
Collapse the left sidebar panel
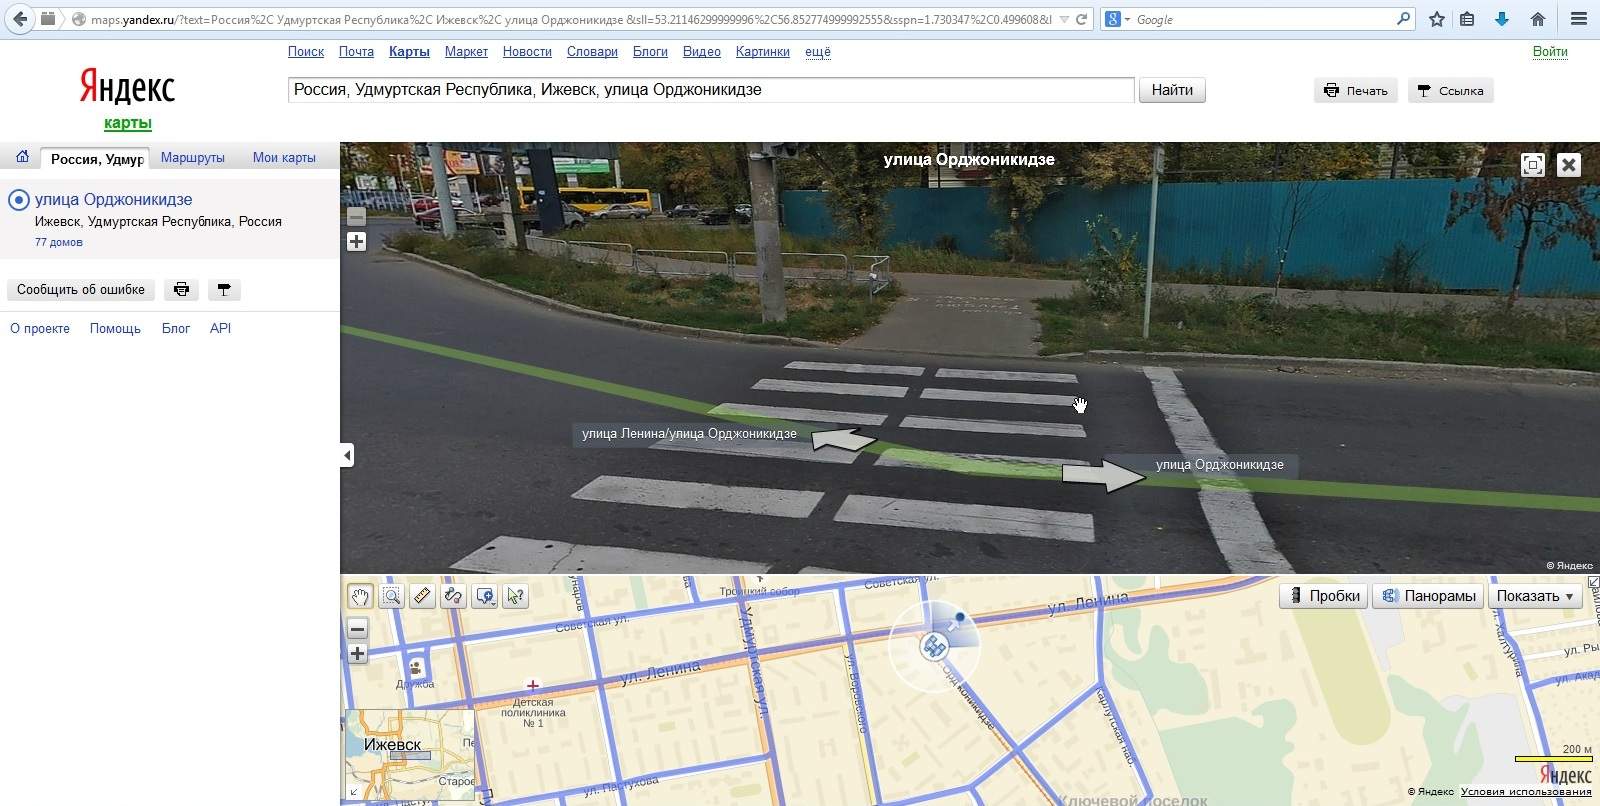pos(346,455)
